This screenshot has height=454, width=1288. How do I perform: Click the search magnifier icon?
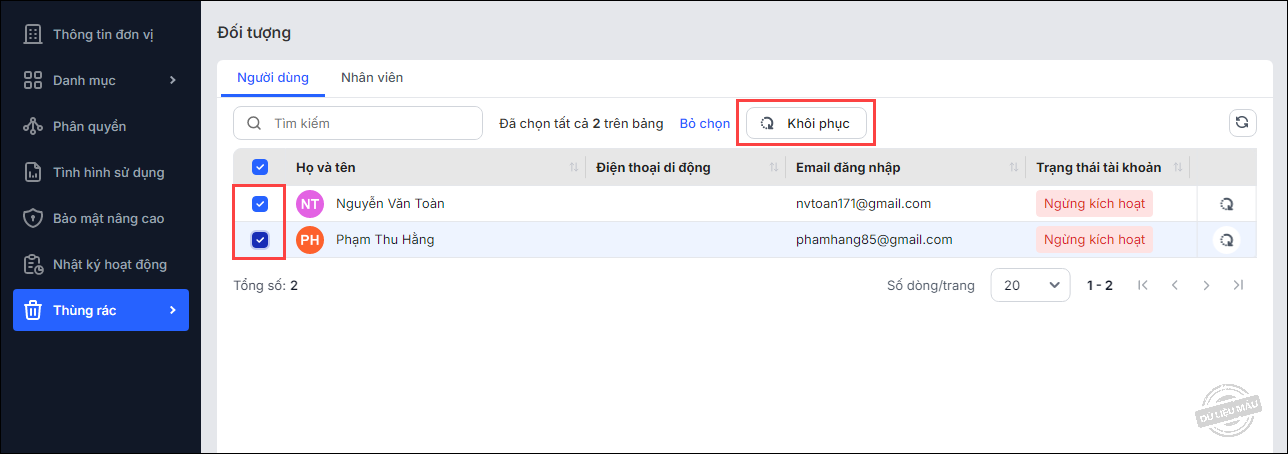point(254,124)
